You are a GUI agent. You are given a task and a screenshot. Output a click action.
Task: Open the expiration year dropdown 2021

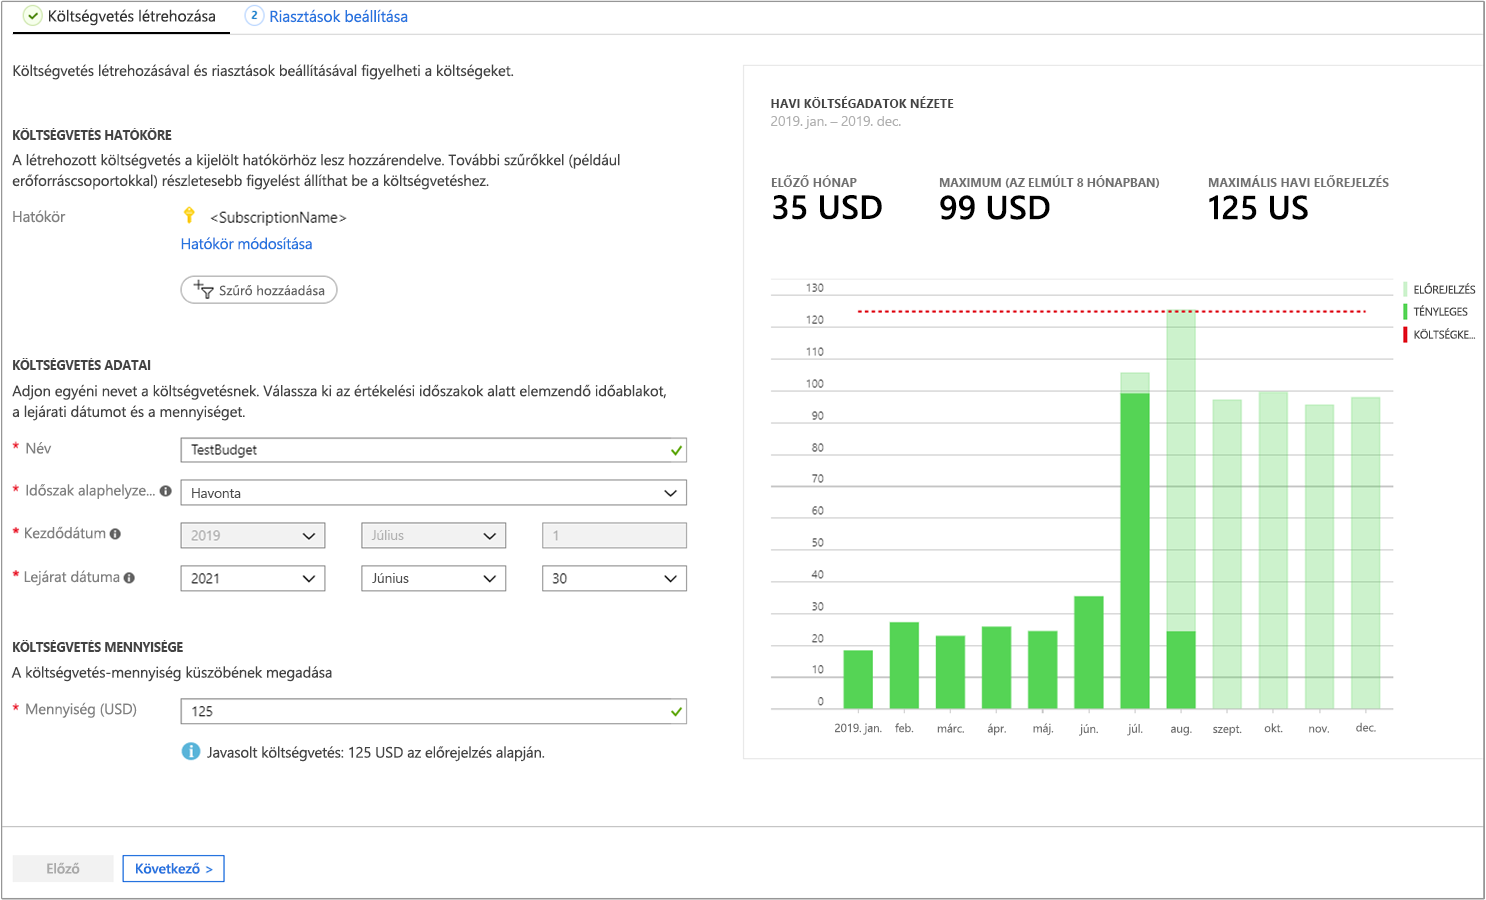[253, 579]
